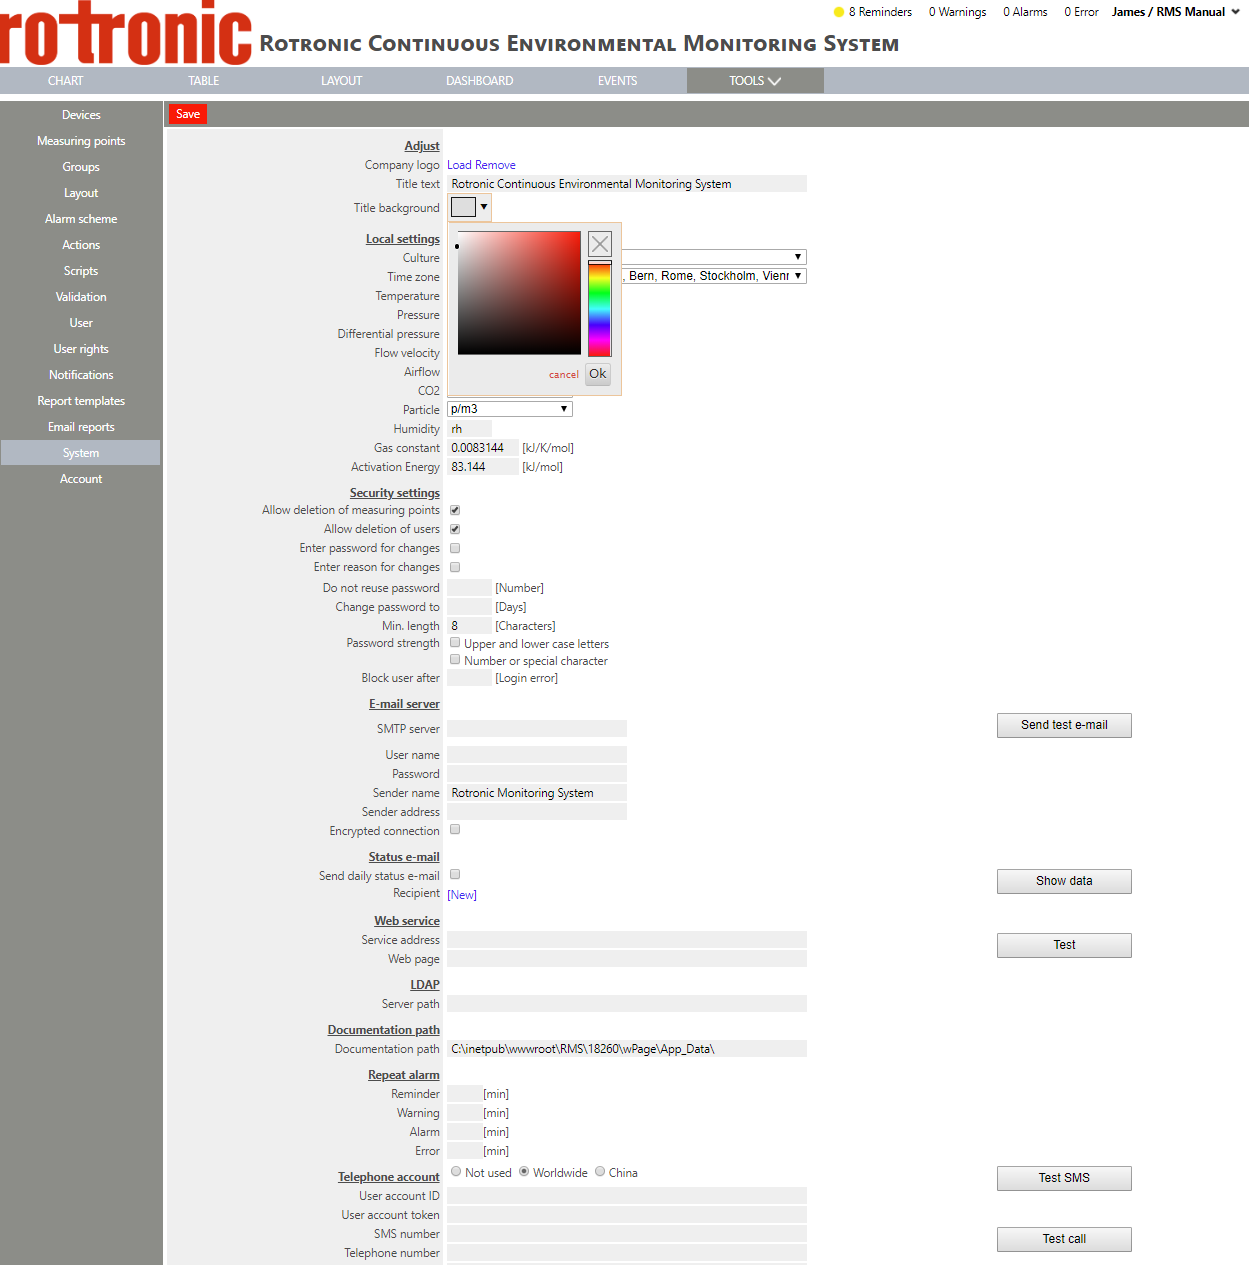Switch to the CHART tab

(66, 81)
